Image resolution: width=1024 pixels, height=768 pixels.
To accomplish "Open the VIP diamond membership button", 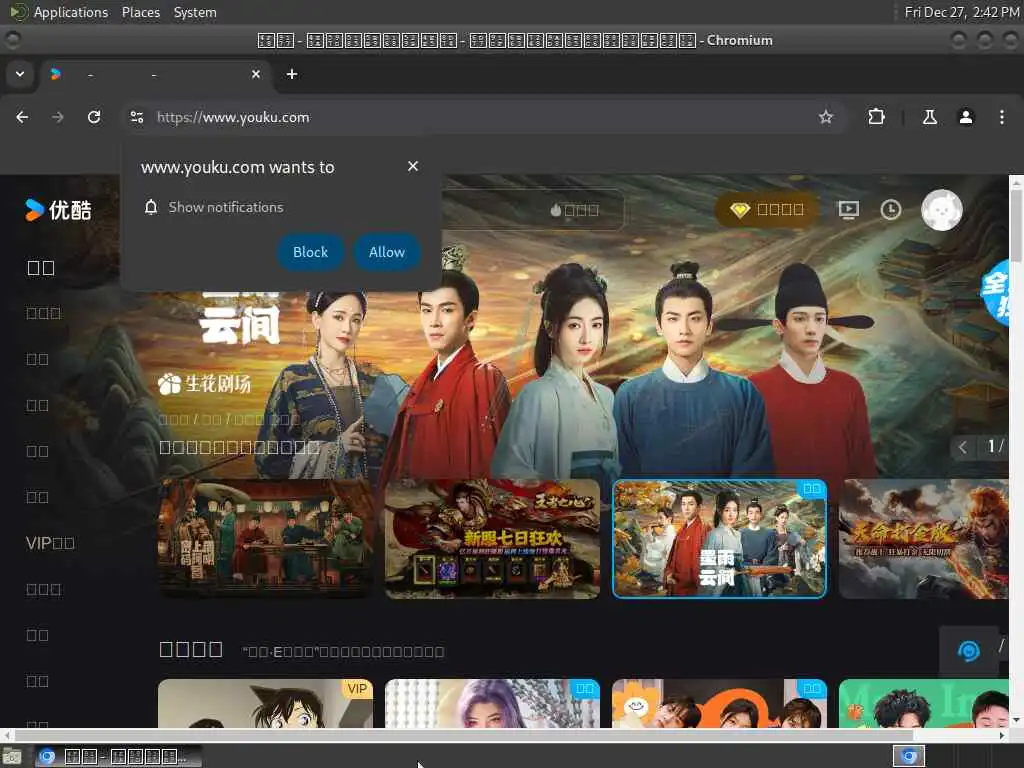I will (767, 210).
